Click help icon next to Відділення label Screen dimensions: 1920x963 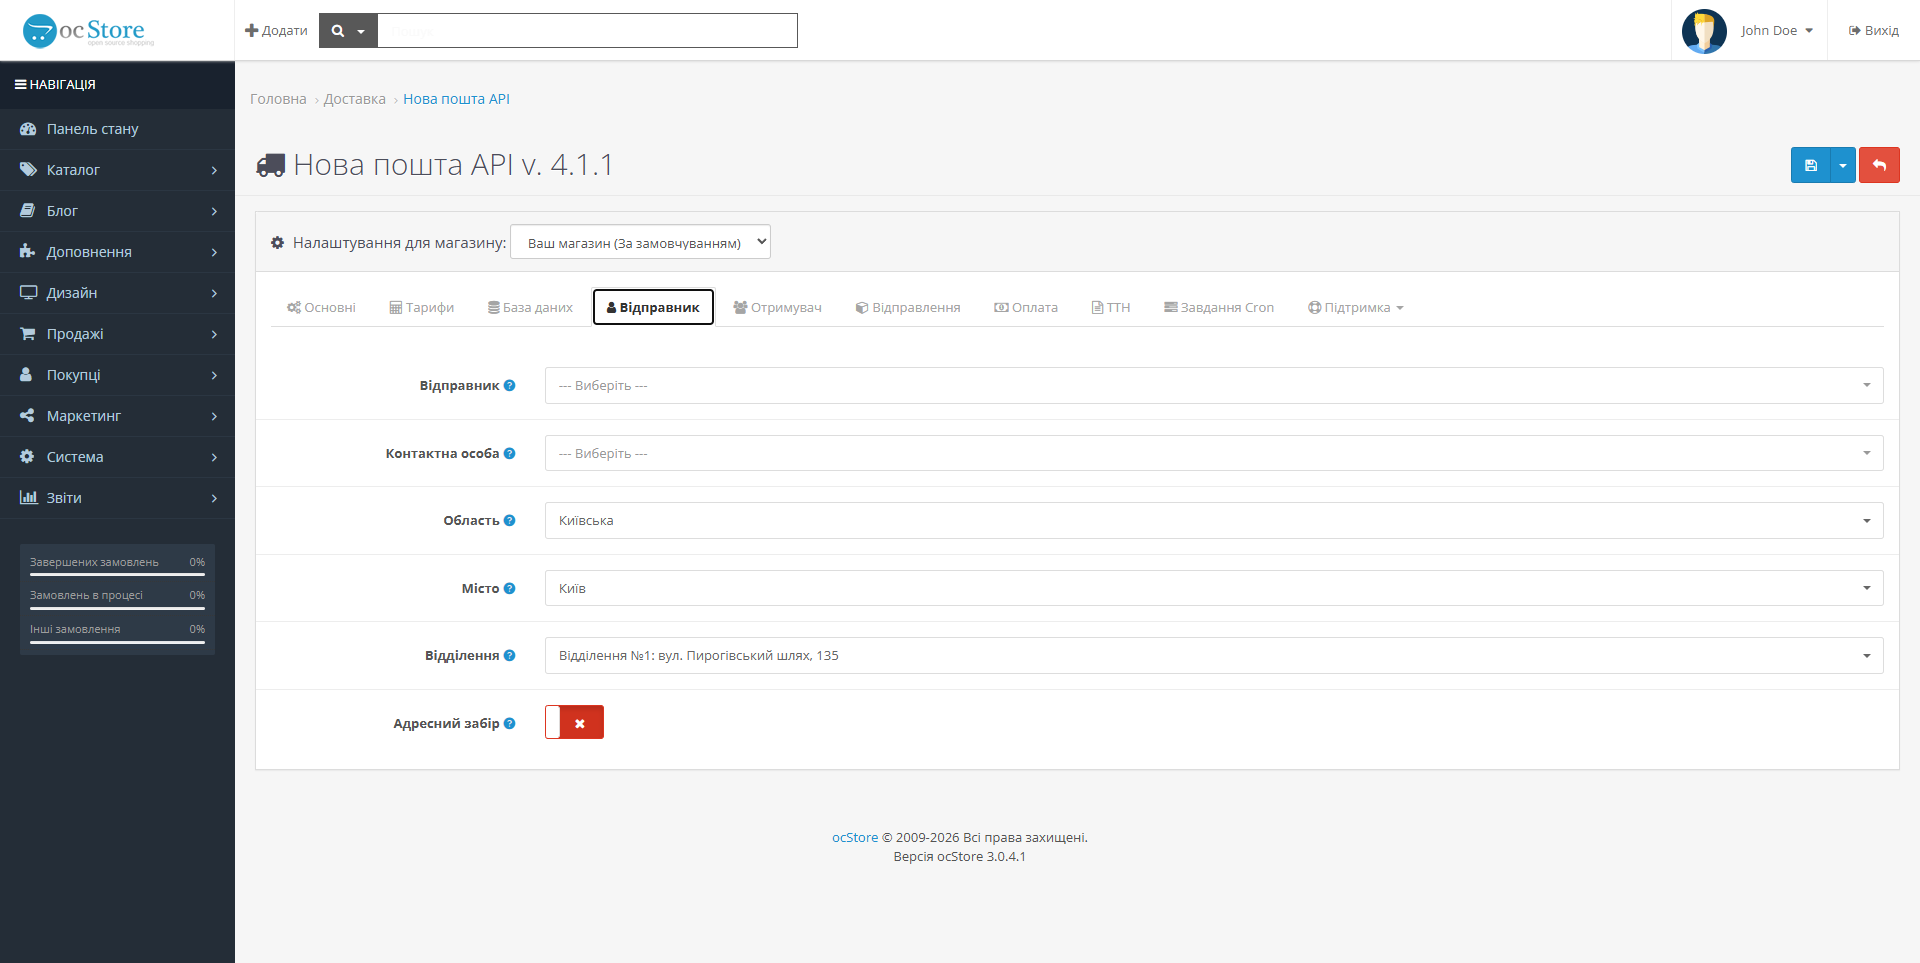pyautogui.click(x=510, y=656)
